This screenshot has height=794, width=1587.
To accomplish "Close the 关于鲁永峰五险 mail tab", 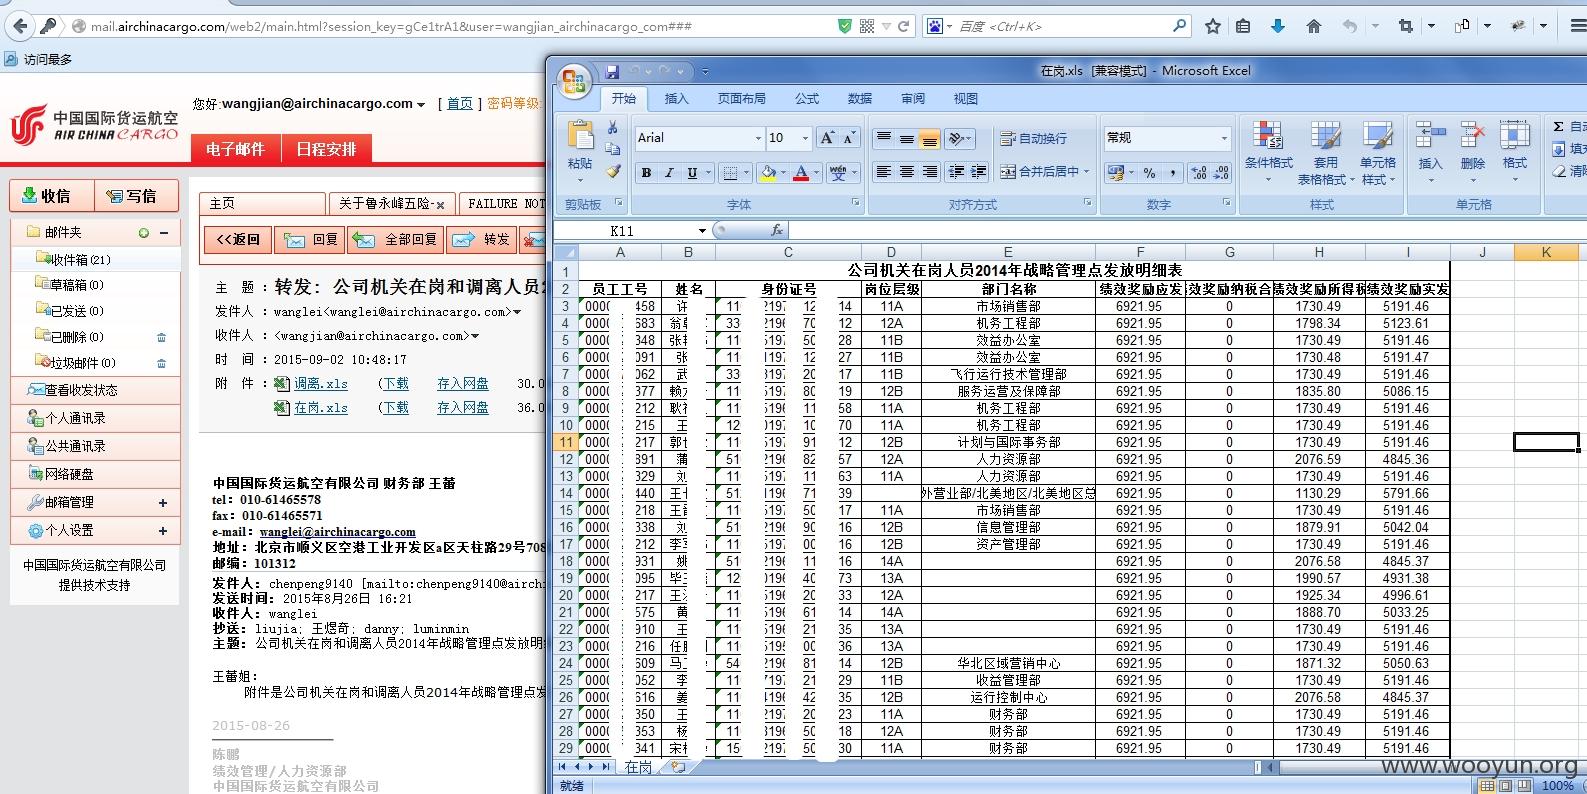I will (x=440, y=205).
